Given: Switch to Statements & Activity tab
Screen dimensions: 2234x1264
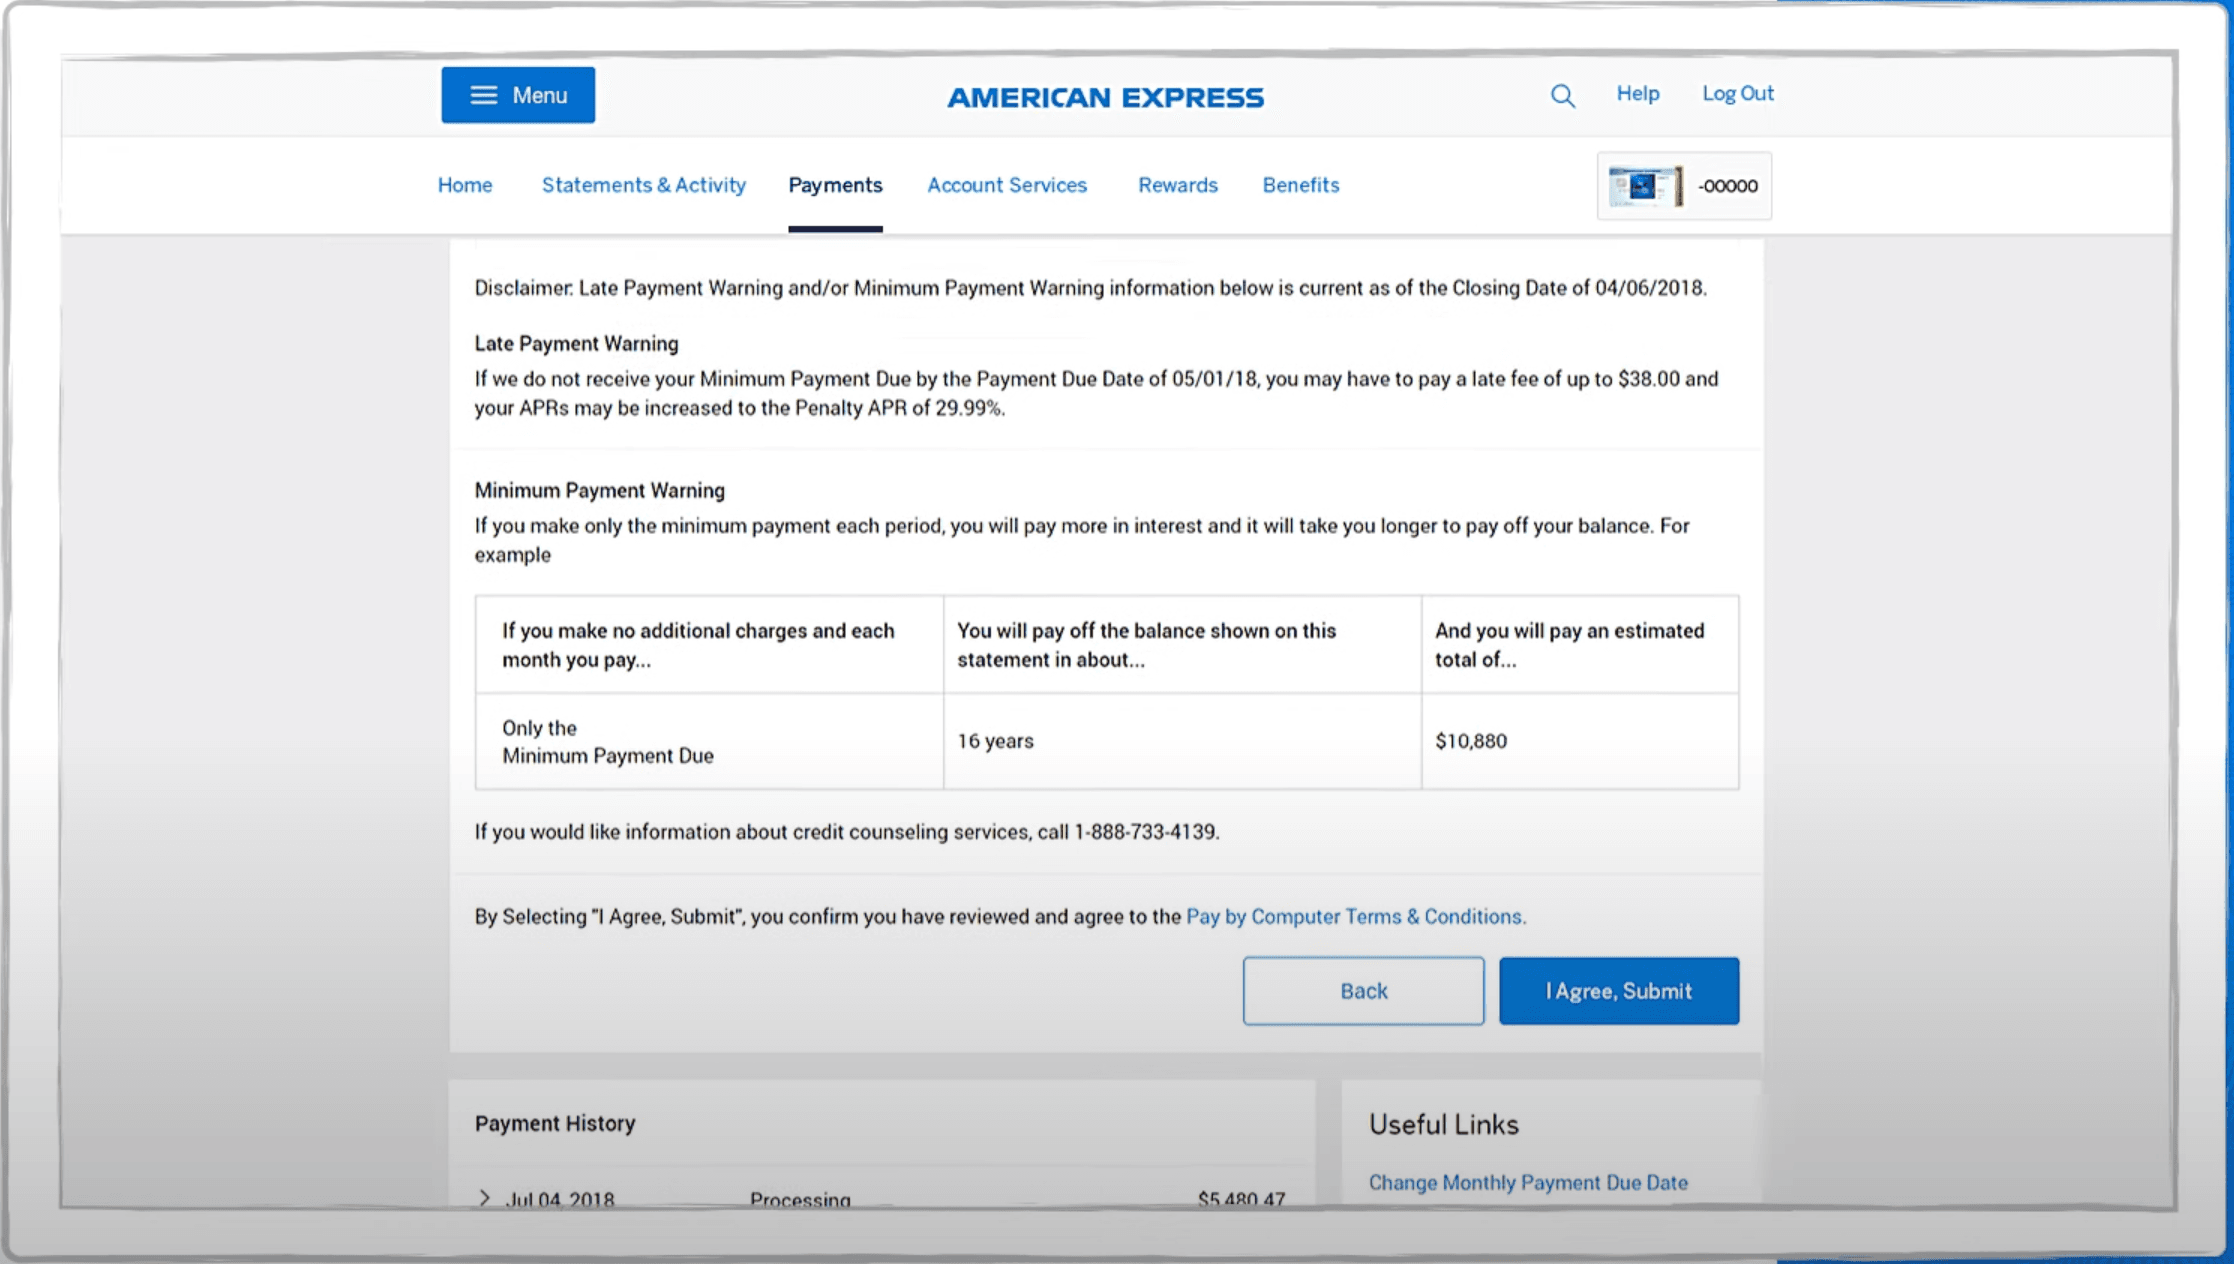Looking at the screenshot, I should [x=644, y=185].
